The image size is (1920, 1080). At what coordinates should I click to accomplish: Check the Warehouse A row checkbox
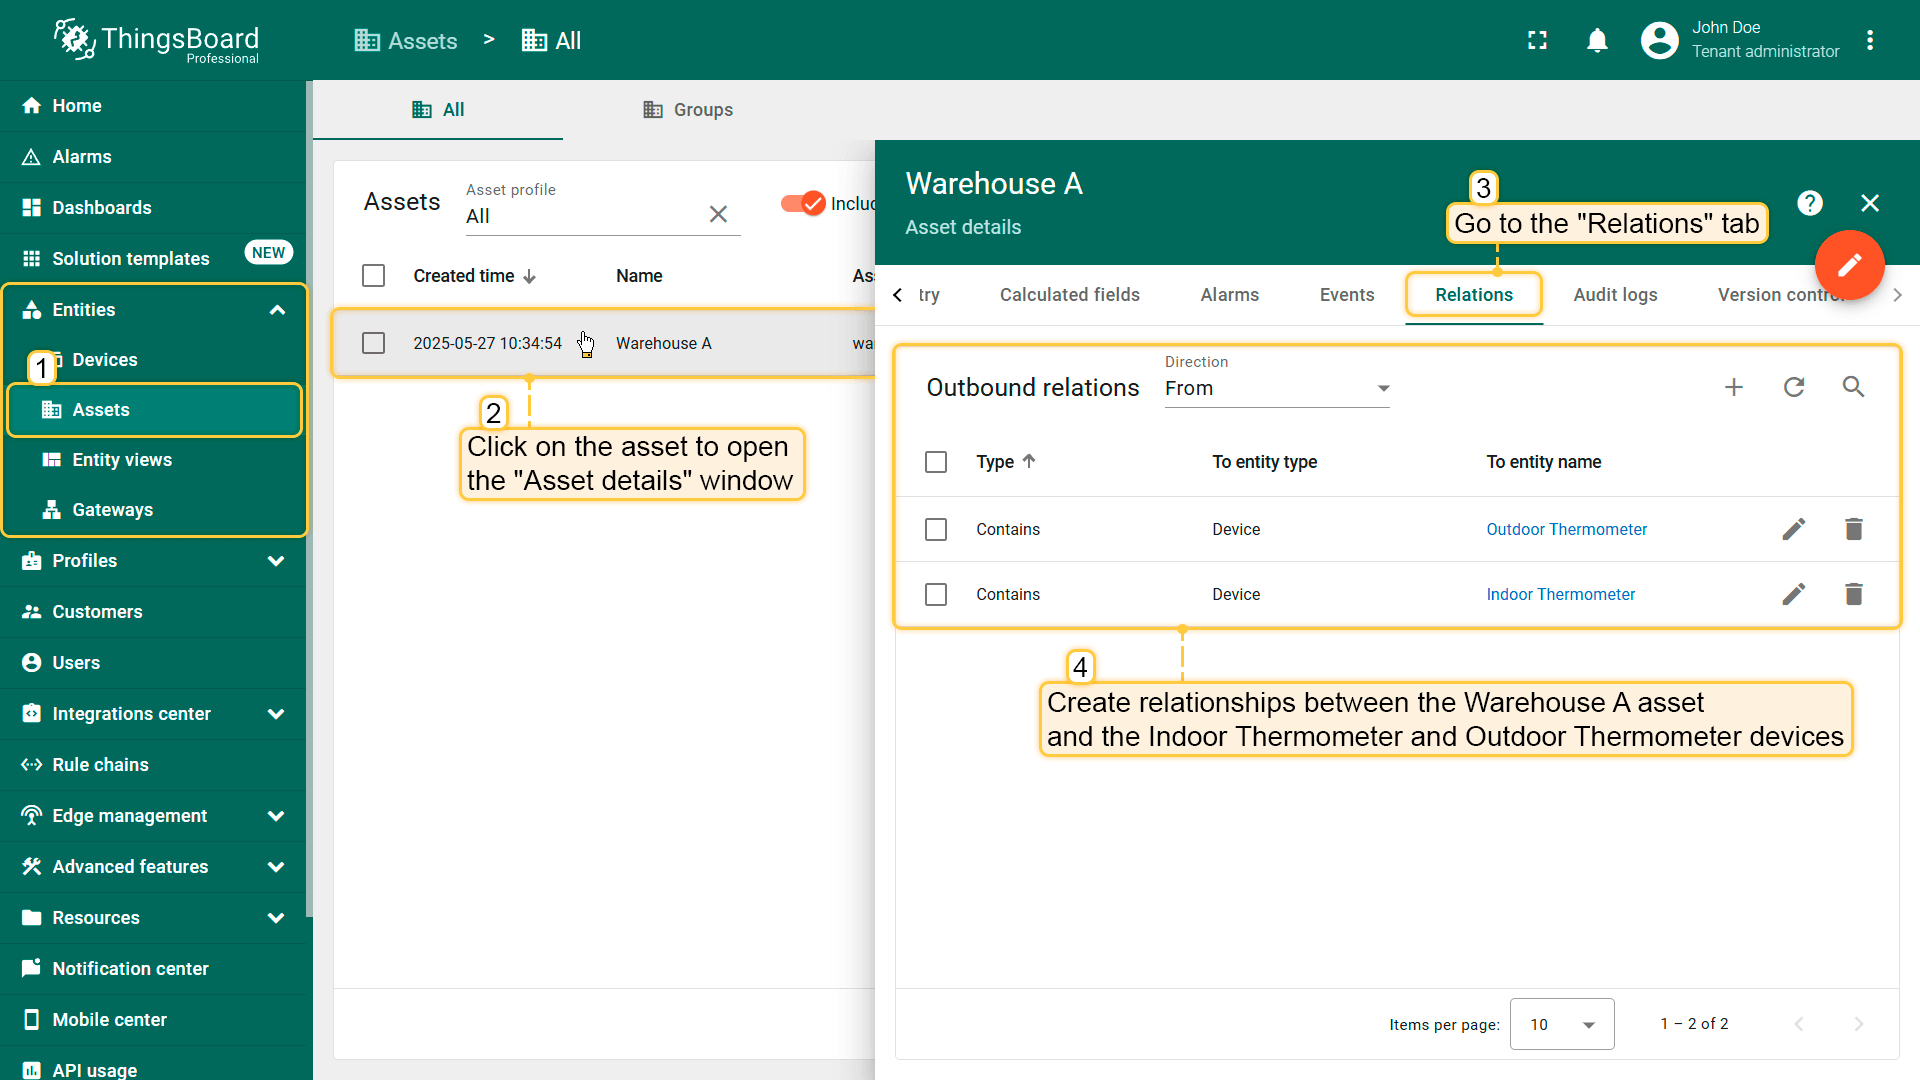point(373,343)
